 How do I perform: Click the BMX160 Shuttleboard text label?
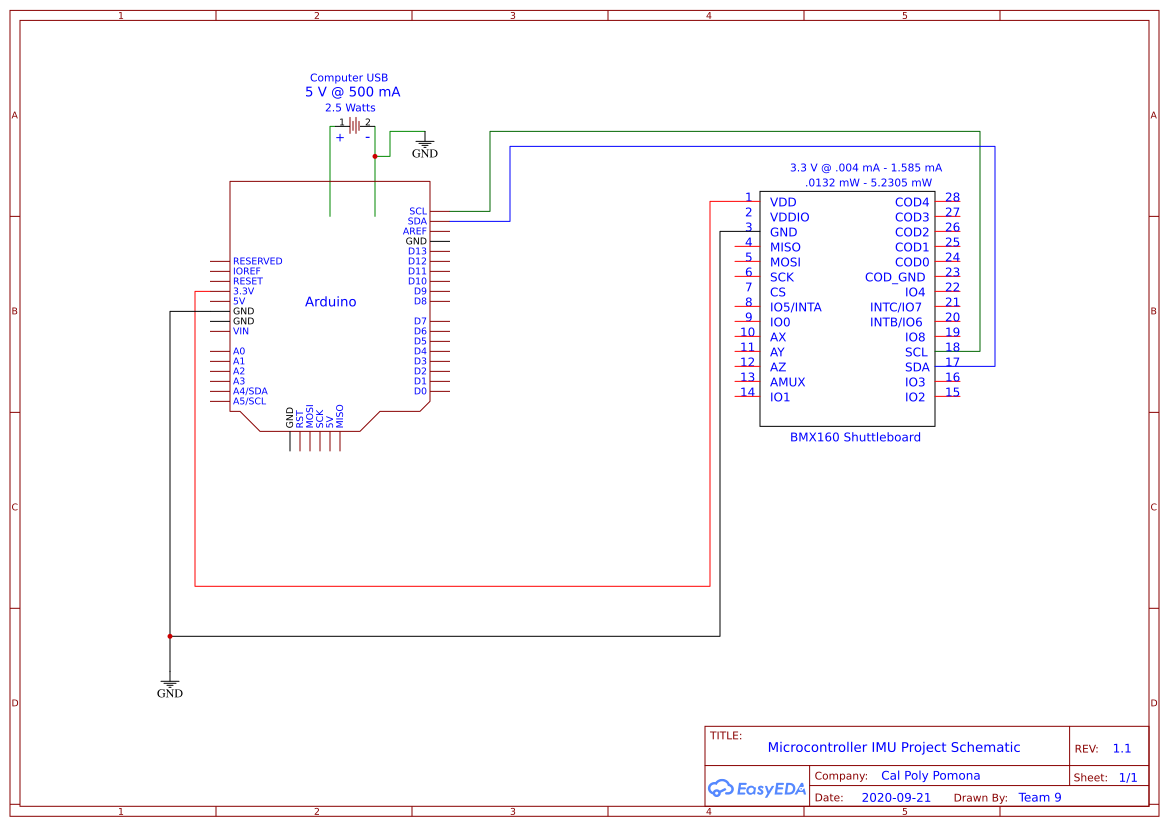coord(856,437)
